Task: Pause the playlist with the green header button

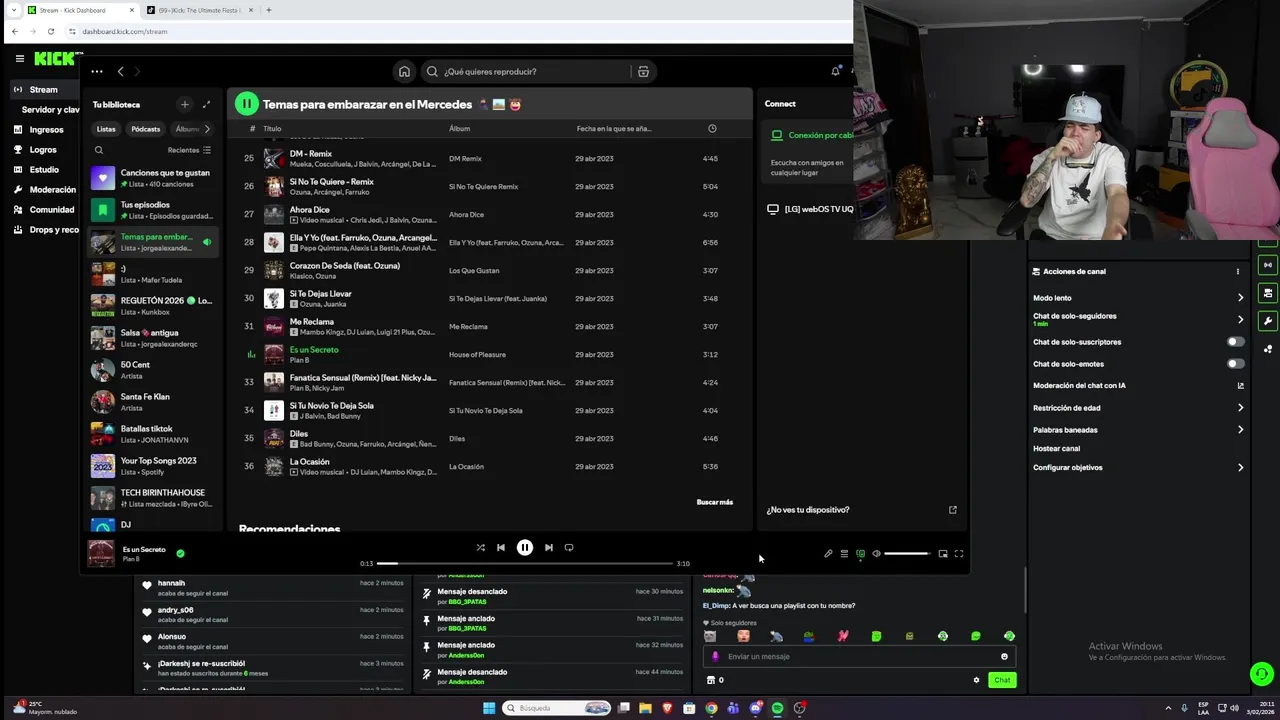Action: point(246,103)
